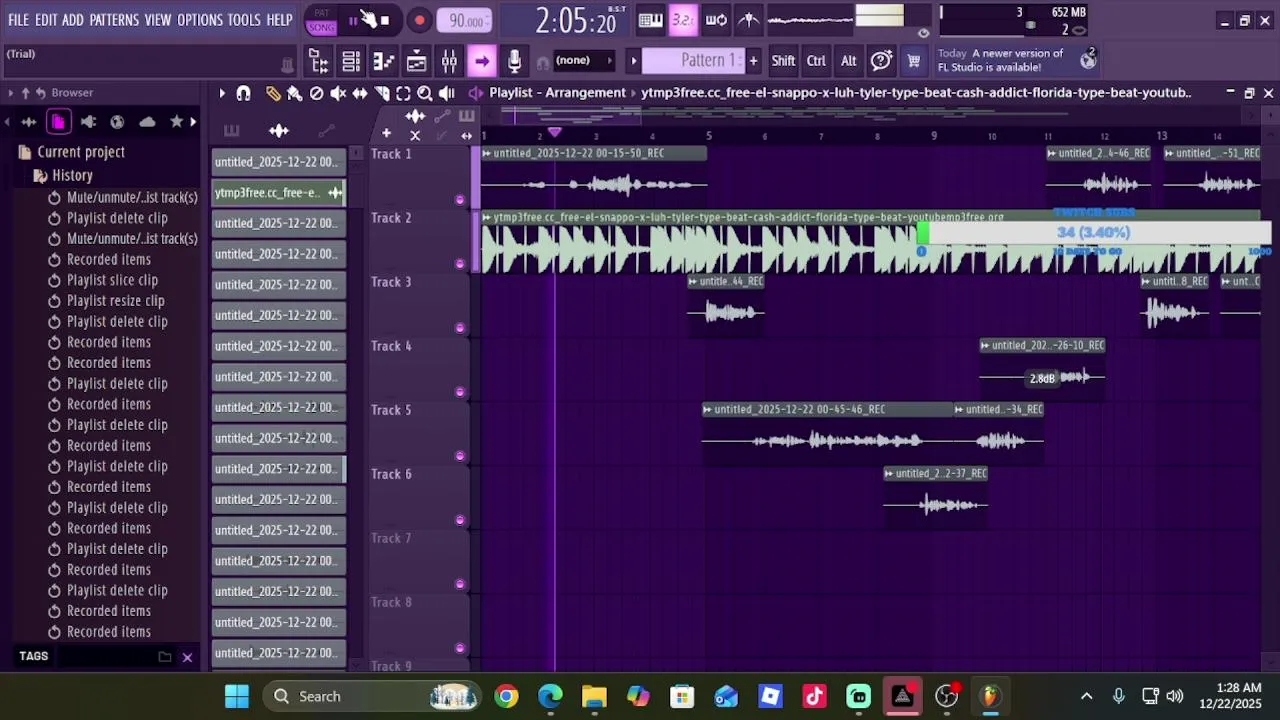Select the Slip tool arrows icon

pyautogui.click(x=360, y=93)
